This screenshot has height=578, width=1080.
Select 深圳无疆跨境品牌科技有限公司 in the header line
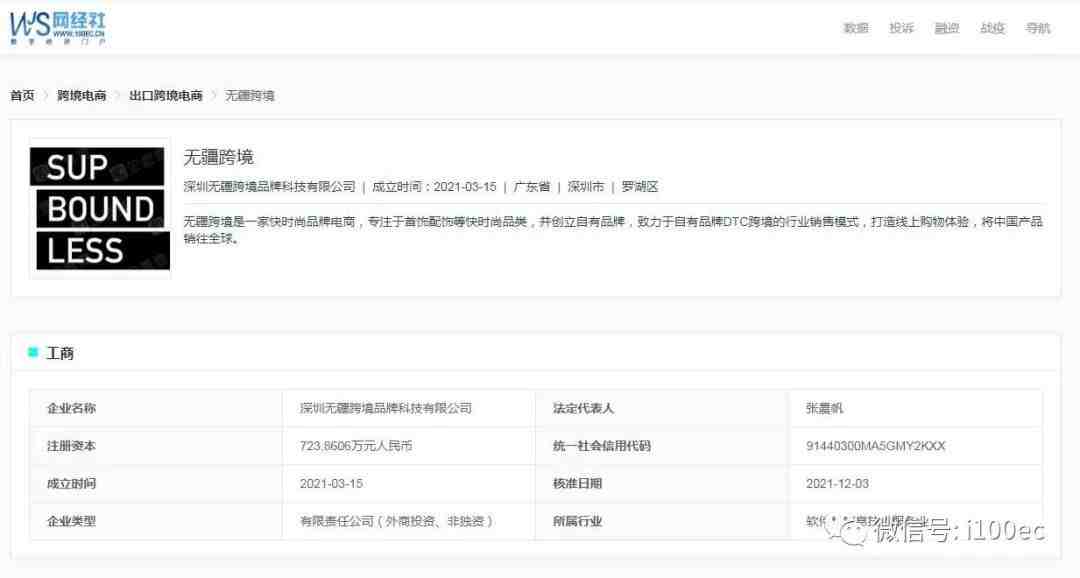pos(269,187)
